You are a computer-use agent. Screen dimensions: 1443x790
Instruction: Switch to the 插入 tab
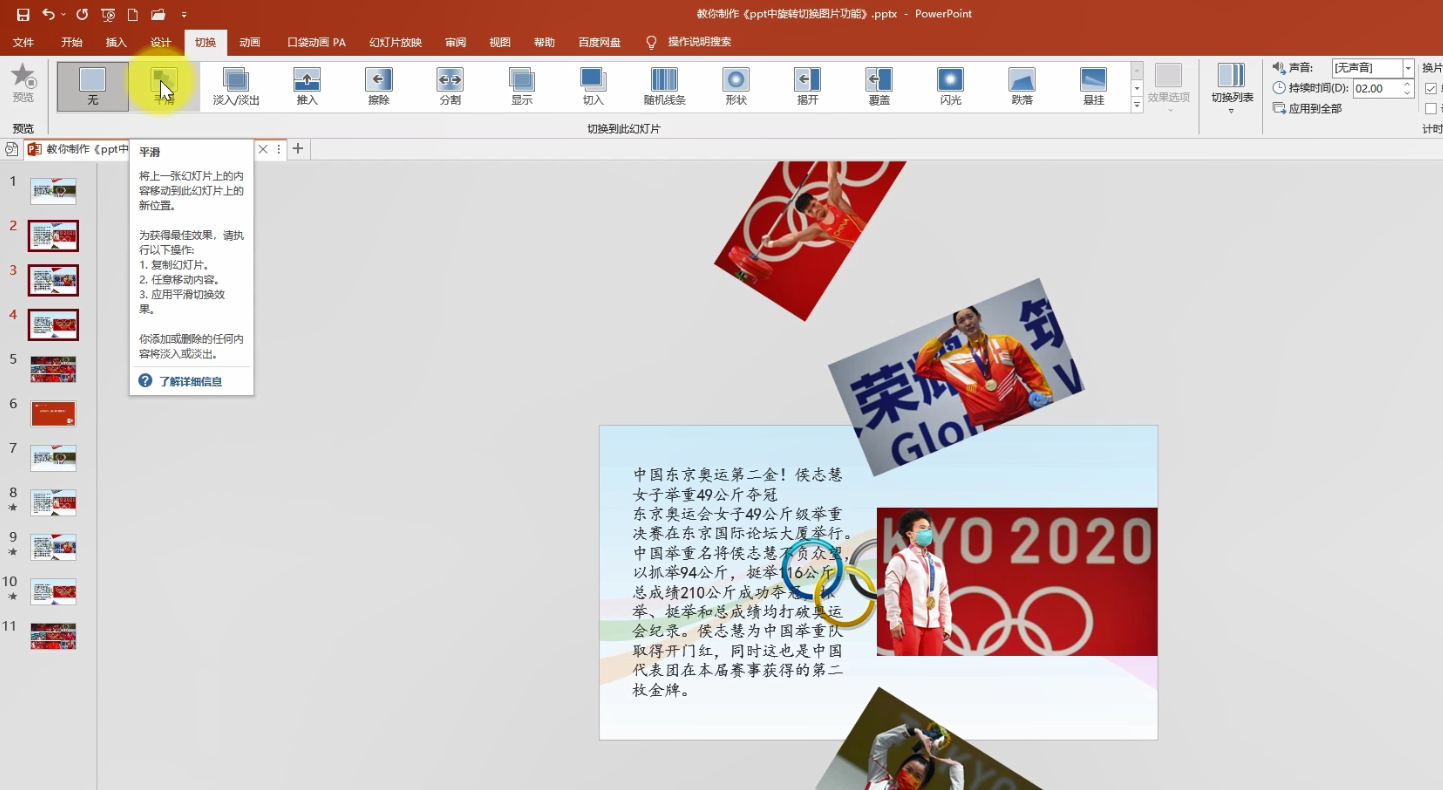[116, 42]
